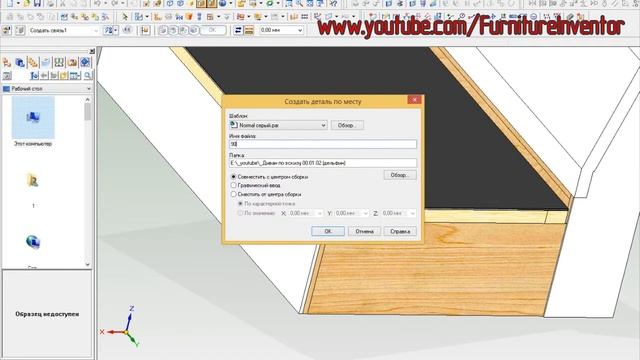Click the Print icon in top toolbar

[51, 3]
